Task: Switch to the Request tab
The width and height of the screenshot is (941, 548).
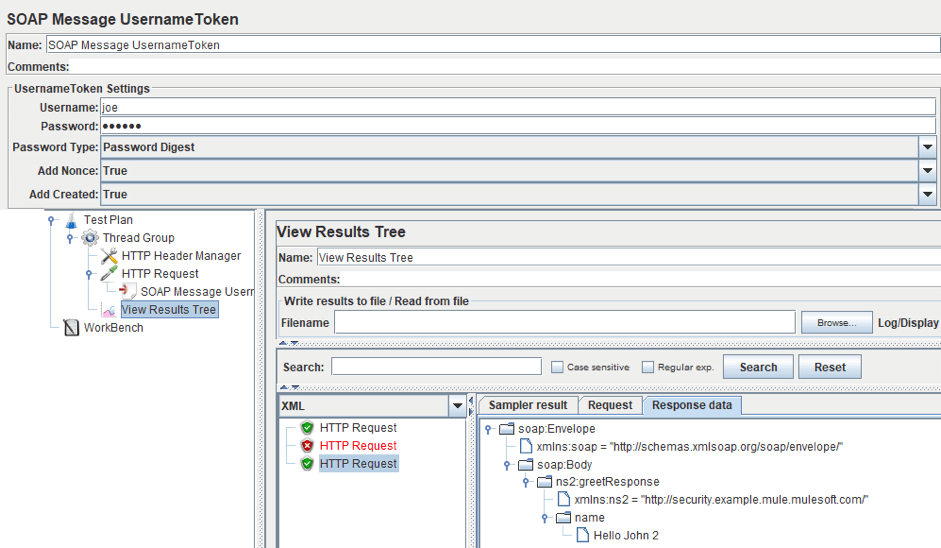Action: tap(610, 405)
